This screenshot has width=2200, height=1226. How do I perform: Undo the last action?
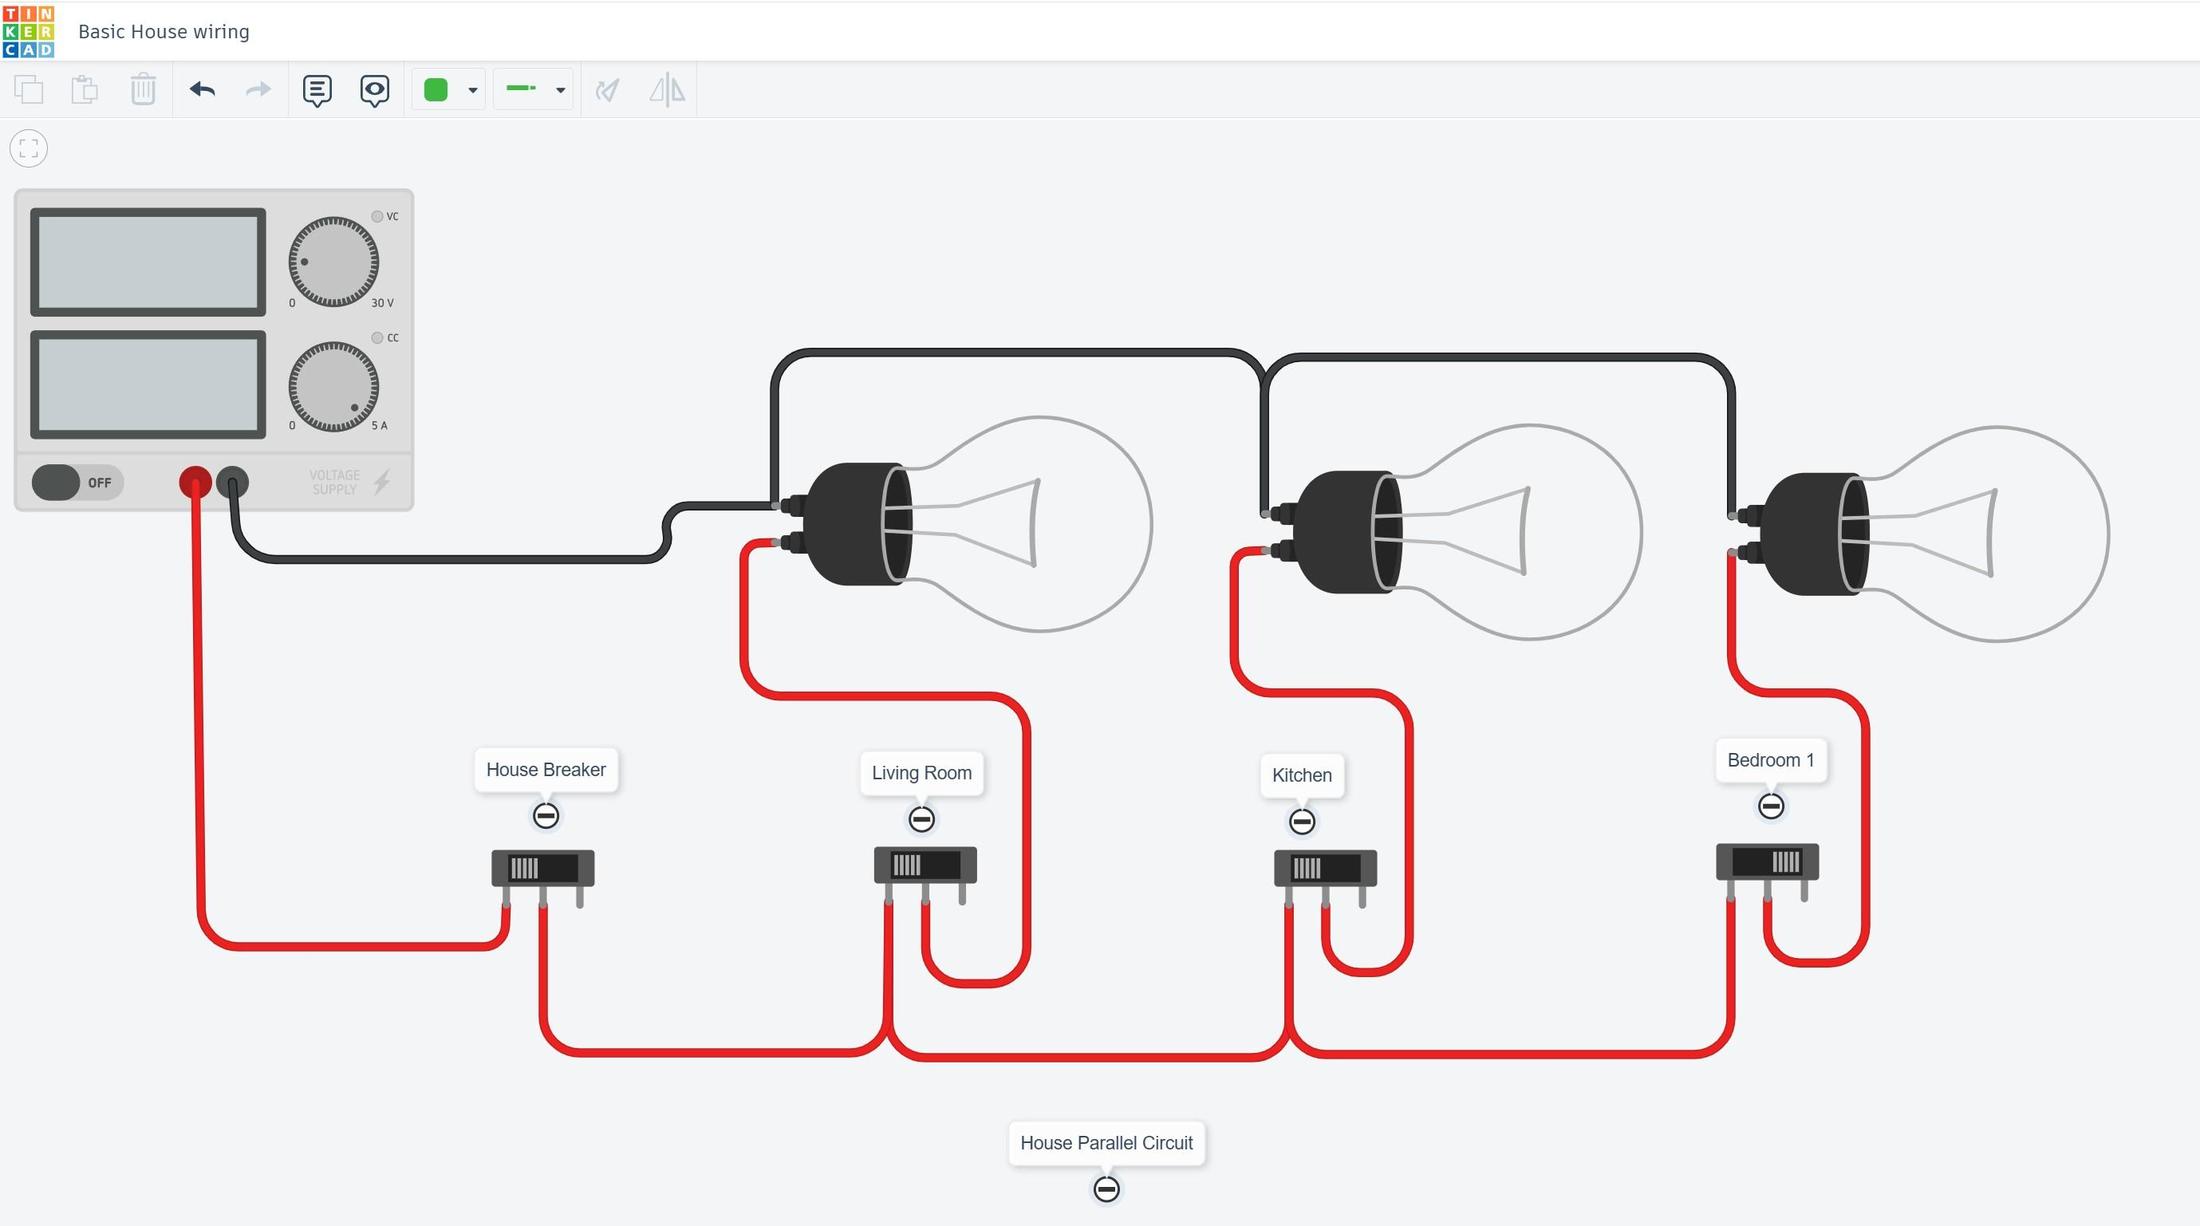(x=202, y=90)
